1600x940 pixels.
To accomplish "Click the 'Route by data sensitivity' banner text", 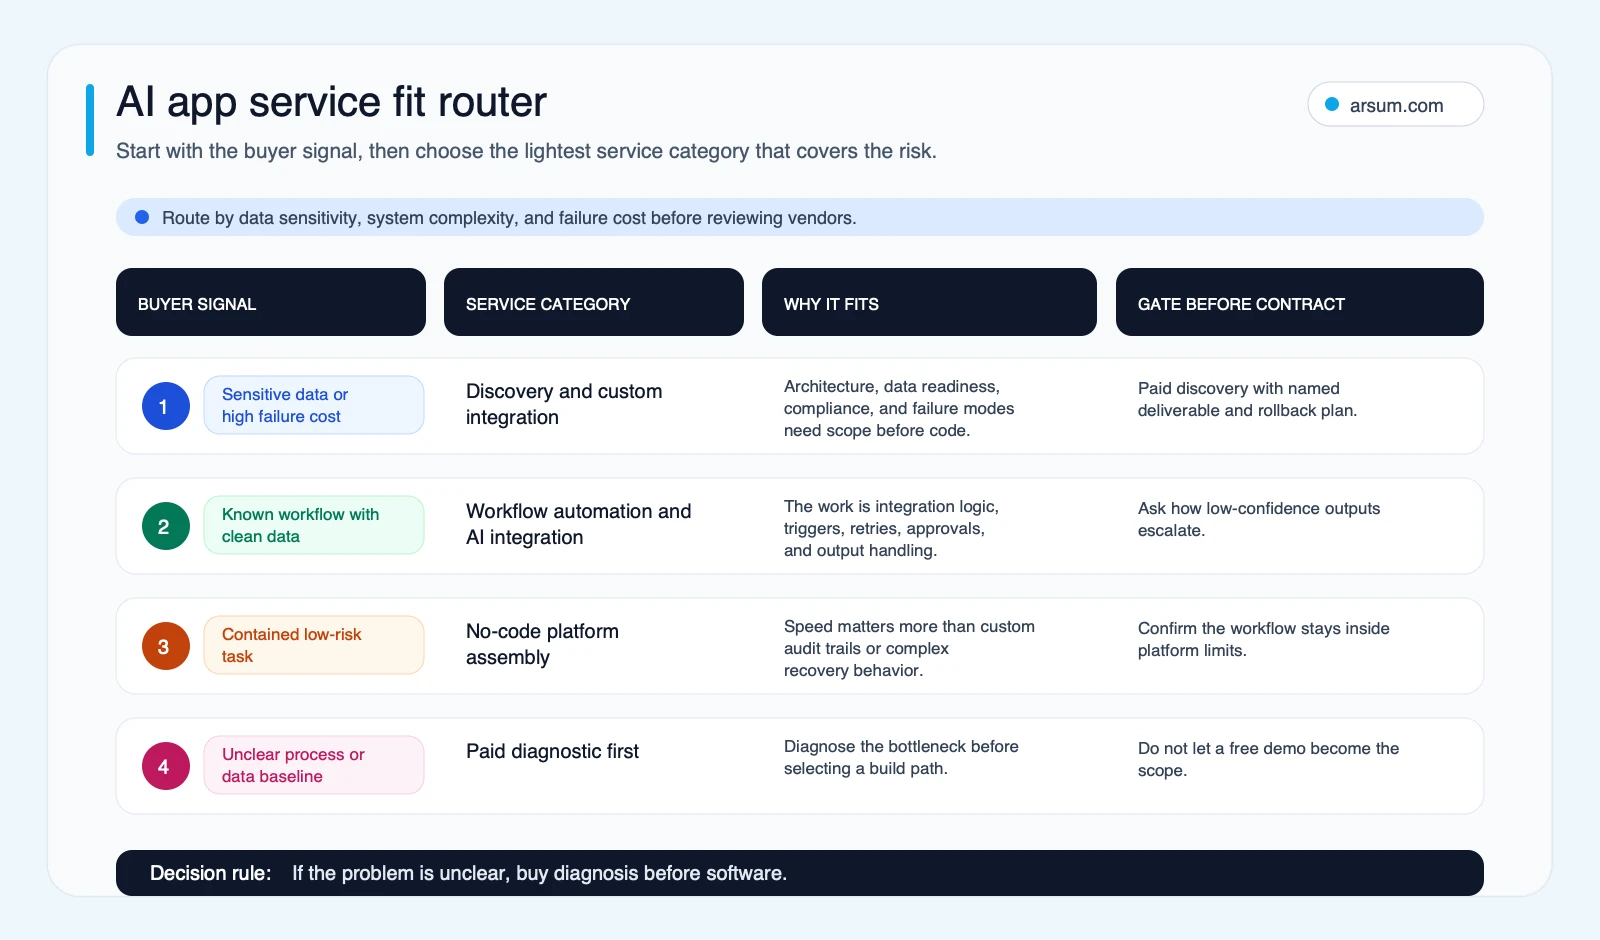I will 509,218.
